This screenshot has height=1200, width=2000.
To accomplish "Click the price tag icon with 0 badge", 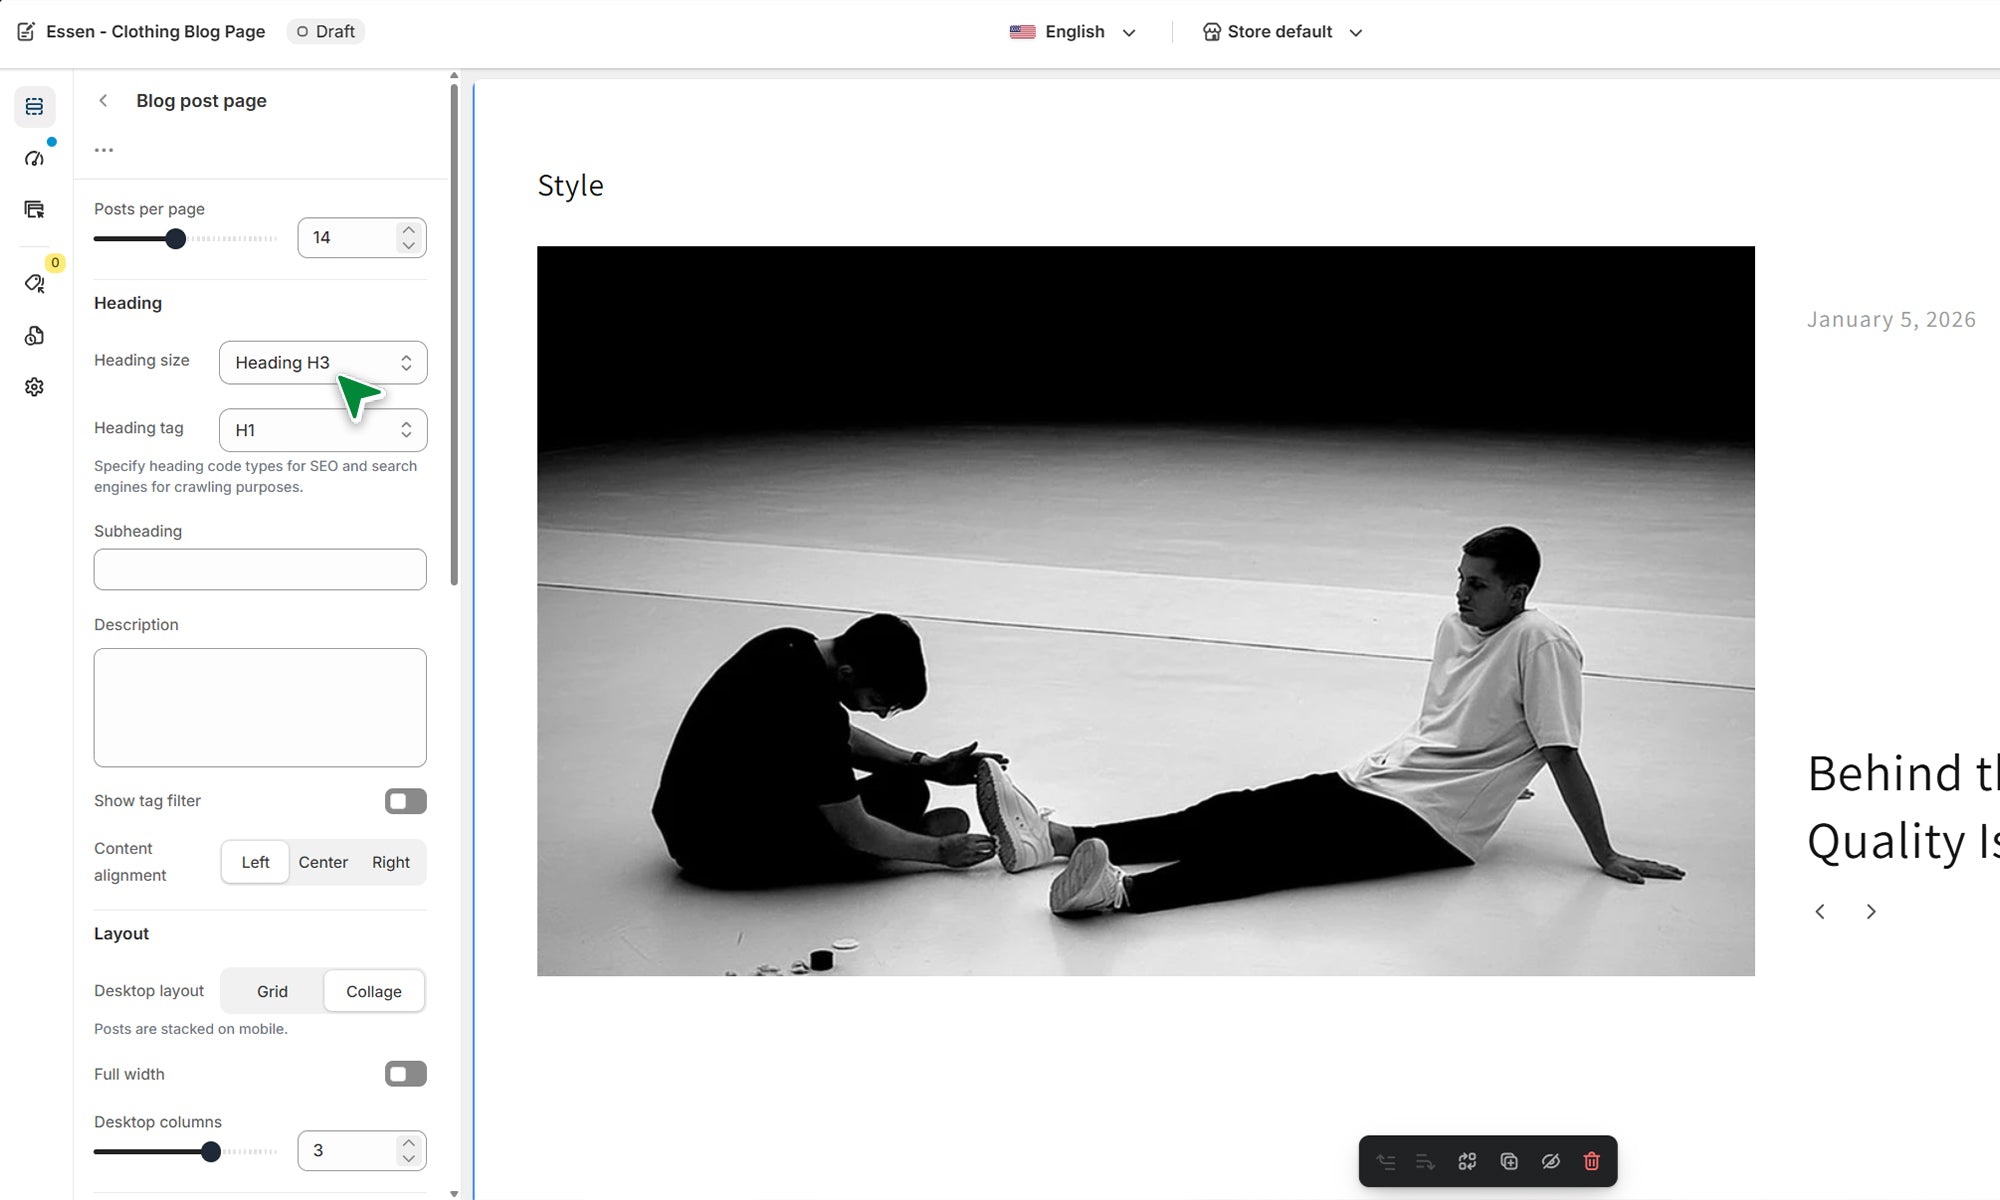I will pyautogui.click(x=34, y=284).
